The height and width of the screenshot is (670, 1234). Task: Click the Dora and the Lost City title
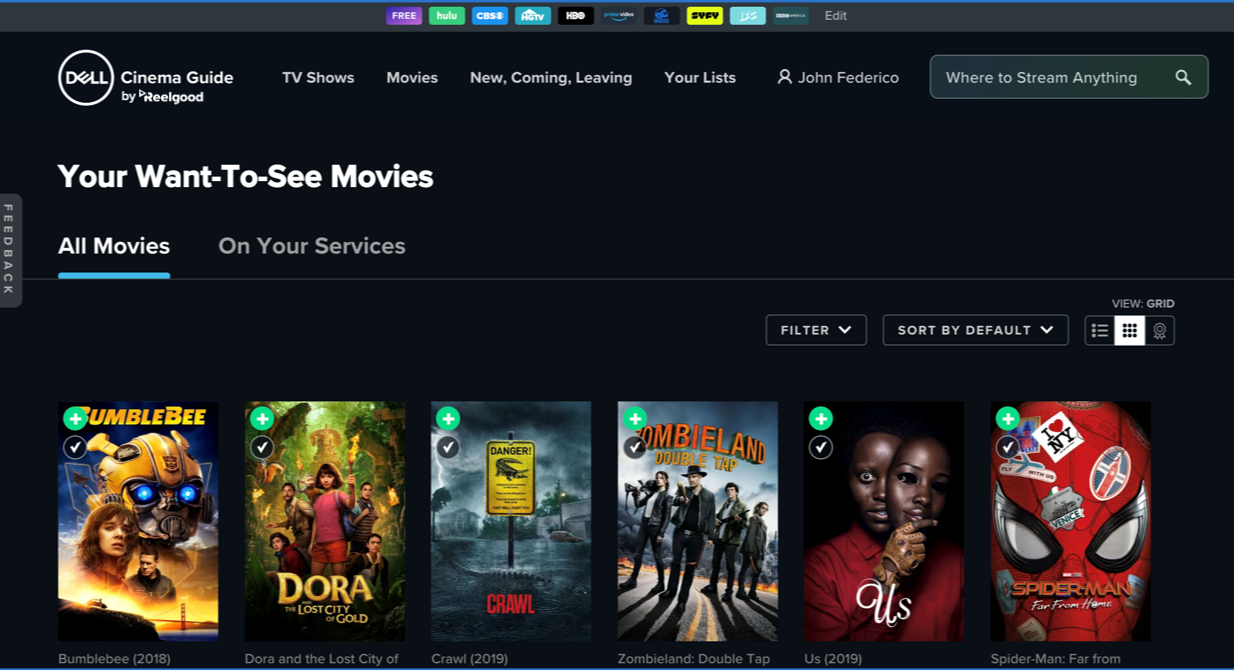322,659
